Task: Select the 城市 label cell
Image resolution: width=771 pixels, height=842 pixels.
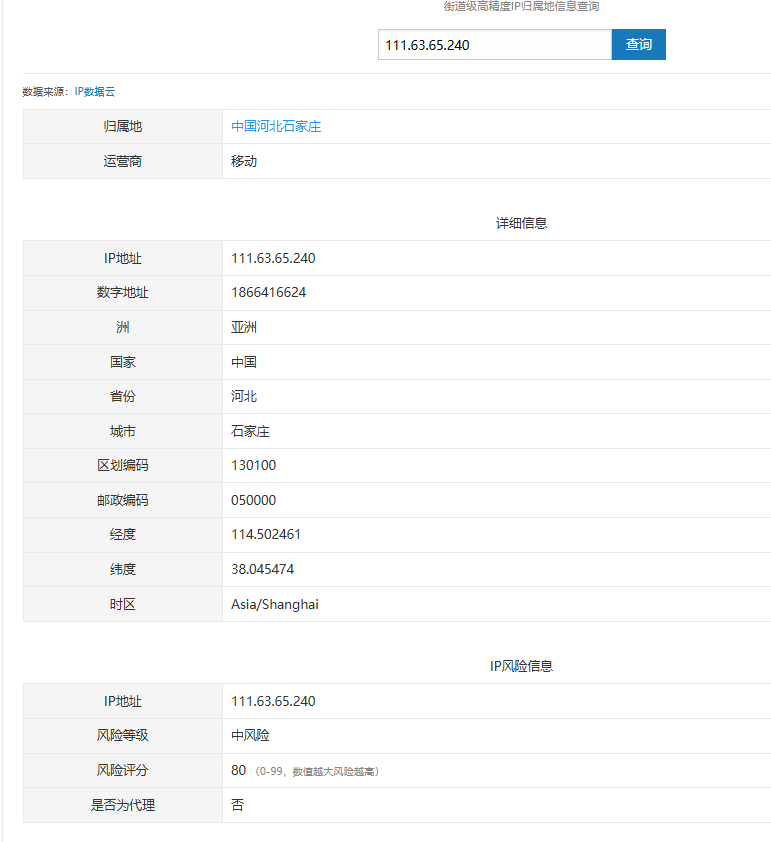Action: point(123,431)
